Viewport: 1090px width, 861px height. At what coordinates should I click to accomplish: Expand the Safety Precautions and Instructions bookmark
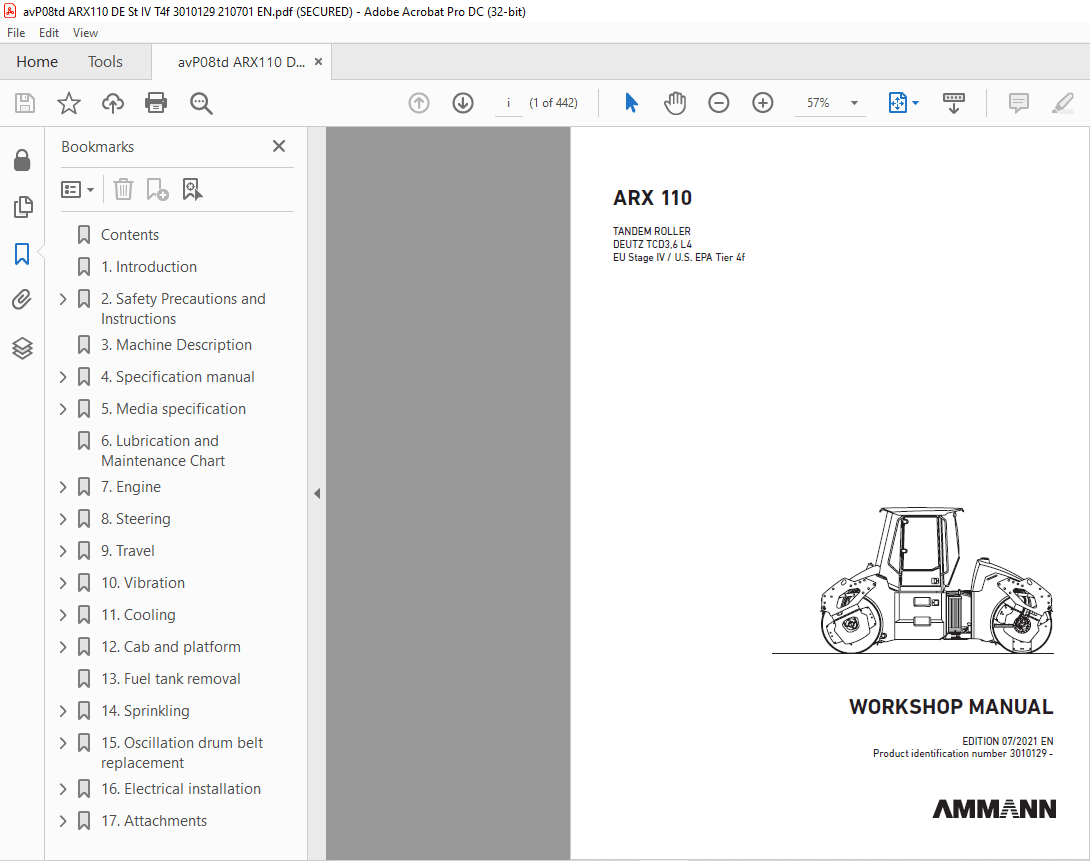point(62,298)
